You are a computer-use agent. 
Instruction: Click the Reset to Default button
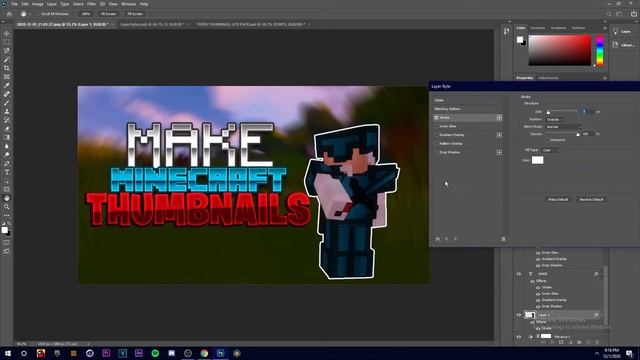[x=591, y=199]
